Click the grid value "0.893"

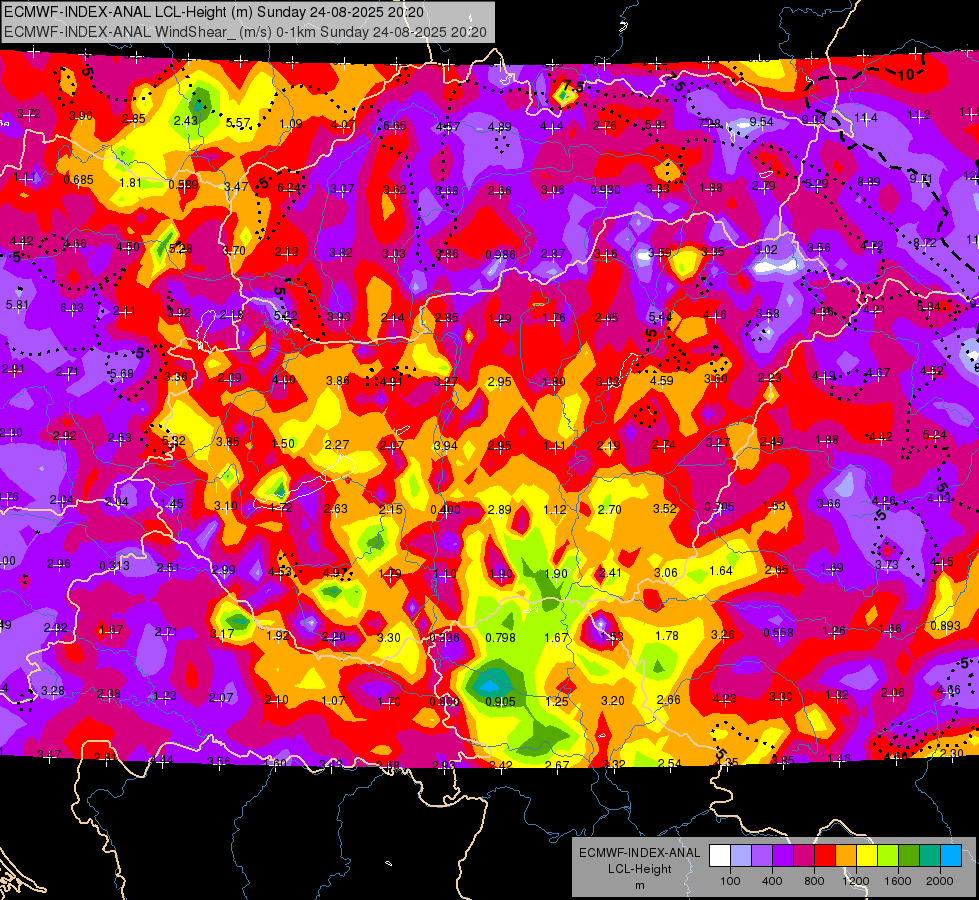(945, 626)
